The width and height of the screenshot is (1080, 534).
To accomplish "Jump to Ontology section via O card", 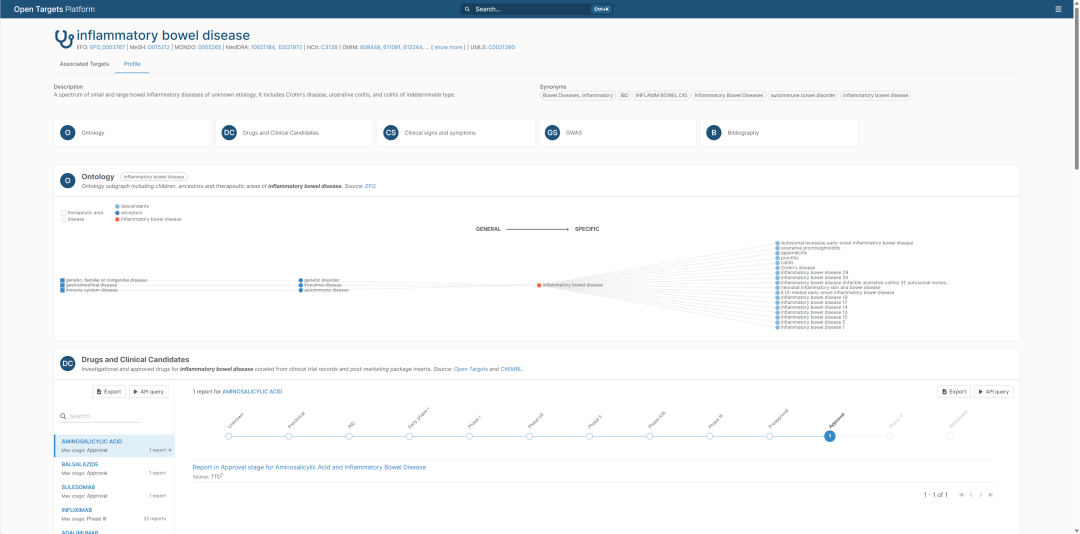I will tap(133, 132).
